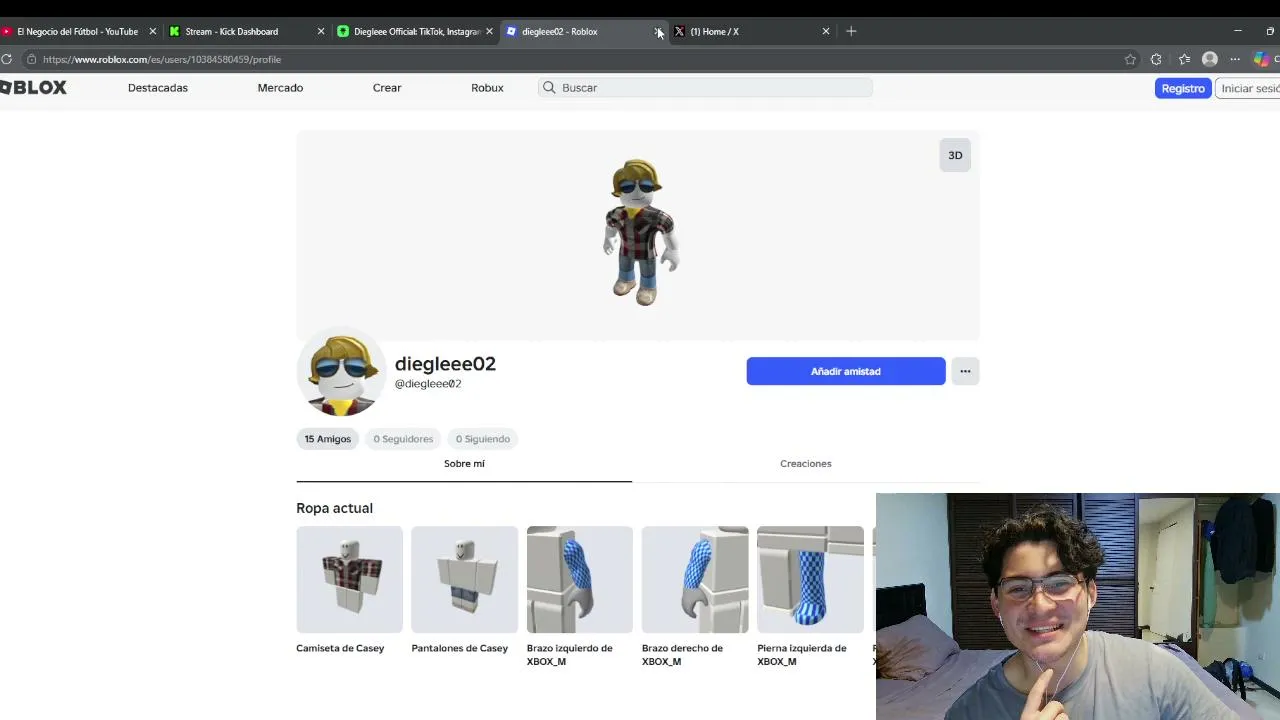This screenshot has width=1280, height=720.
Task: Close the Home / X browser tab
Action: pos(826,31)
